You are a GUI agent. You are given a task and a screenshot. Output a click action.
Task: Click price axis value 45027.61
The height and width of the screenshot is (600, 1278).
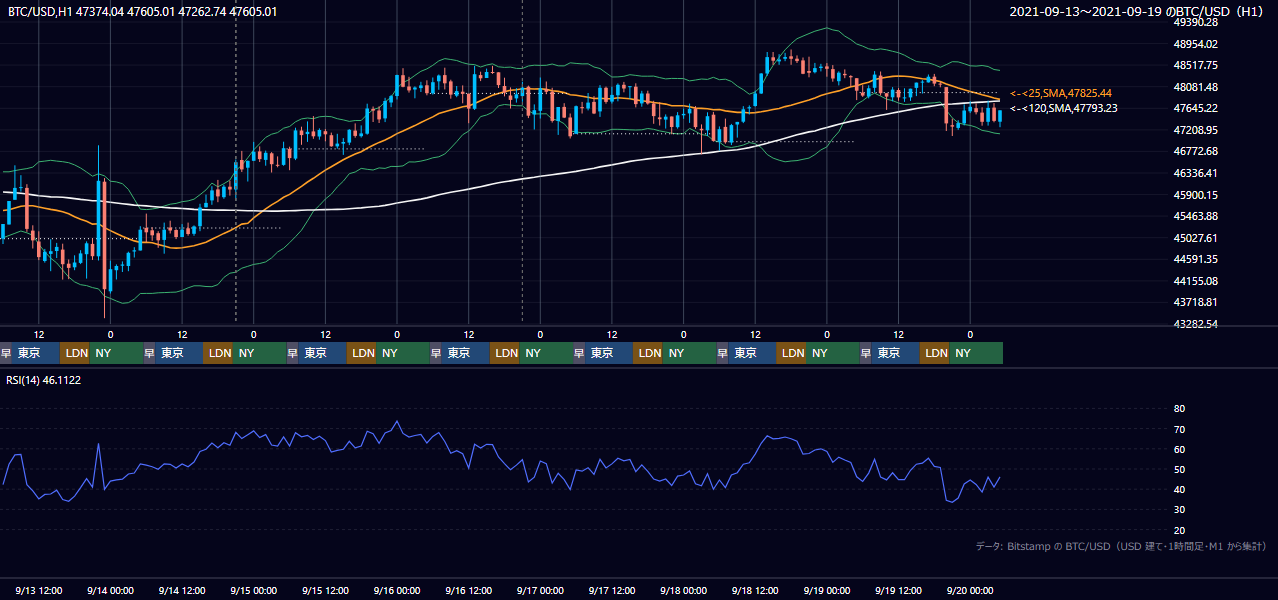[1195, 238]
